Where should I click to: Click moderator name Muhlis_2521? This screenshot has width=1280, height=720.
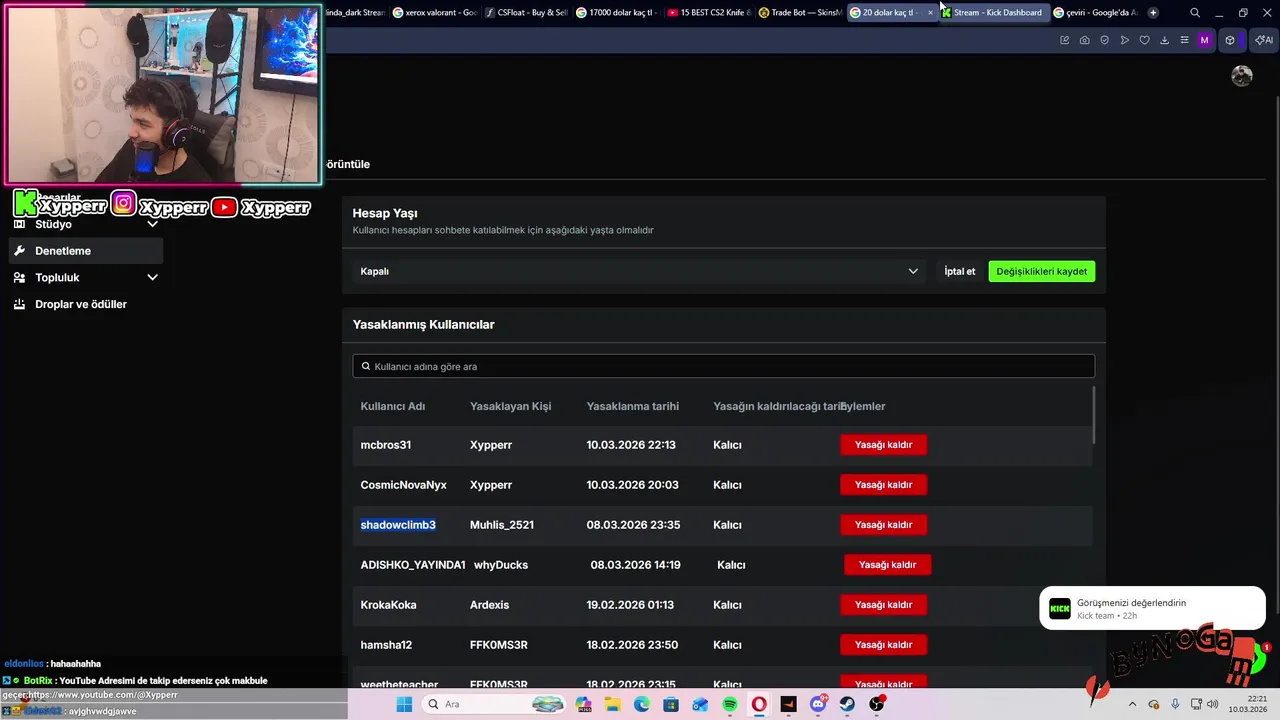[502, 525]
